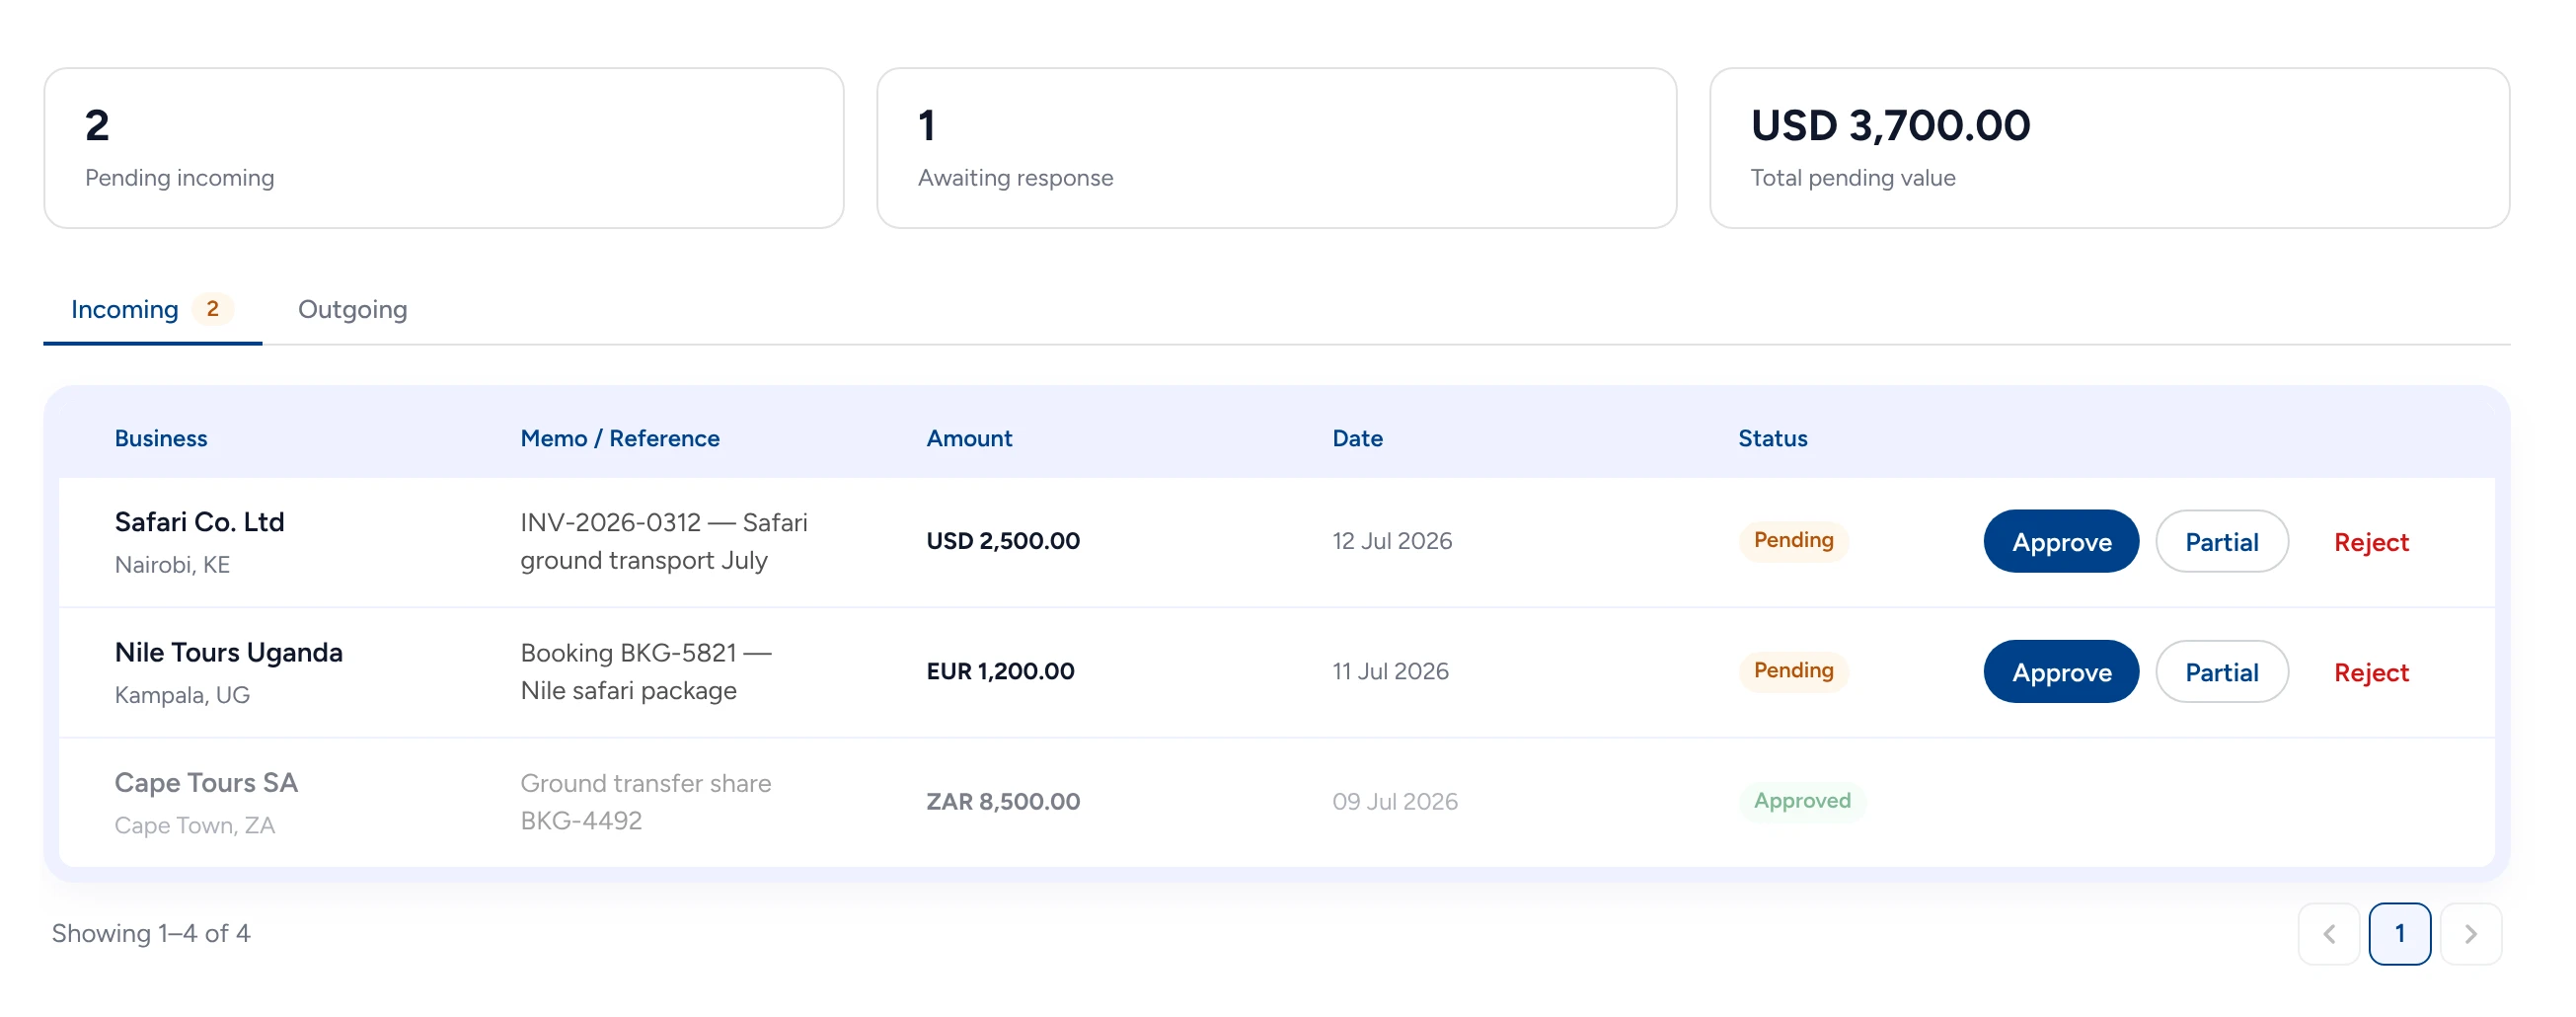
Task: Sort by the Business column header
Action: click(x=161, y=438)
